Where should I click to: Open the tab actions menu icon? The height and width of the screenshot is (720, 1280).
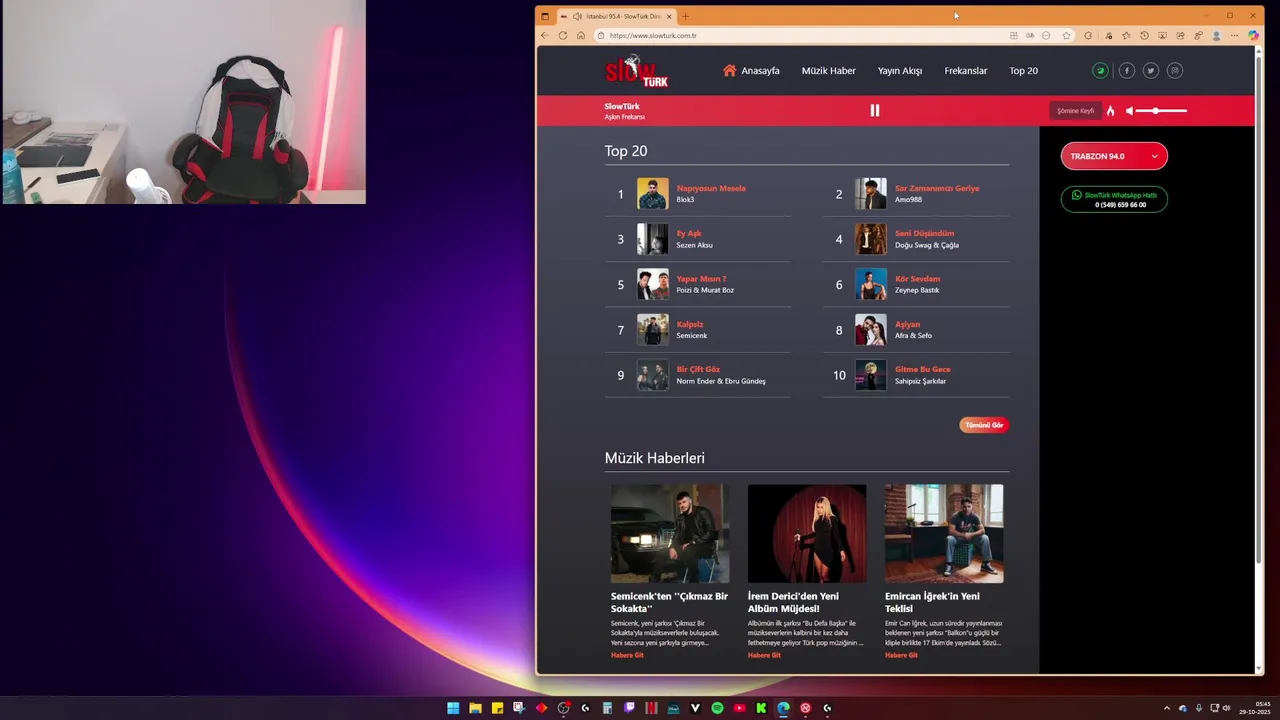tap(545, 16)
